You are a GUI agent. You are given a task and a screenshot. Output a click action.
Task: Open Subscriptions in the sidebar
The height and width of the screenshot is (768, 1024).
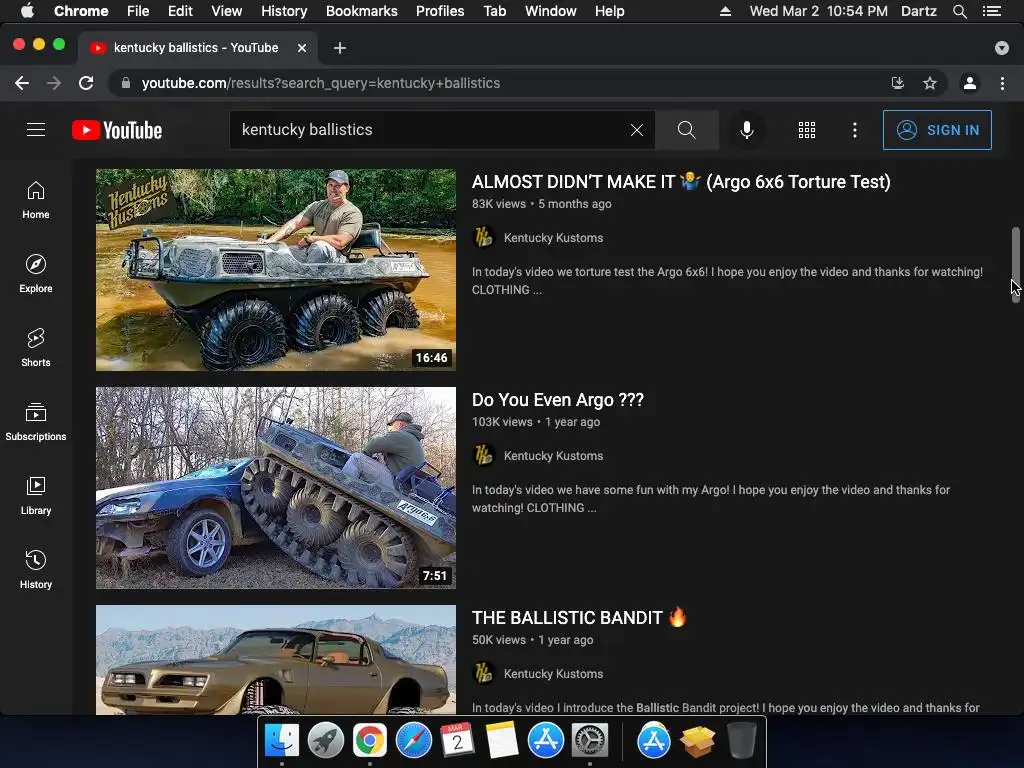(36, 422)
